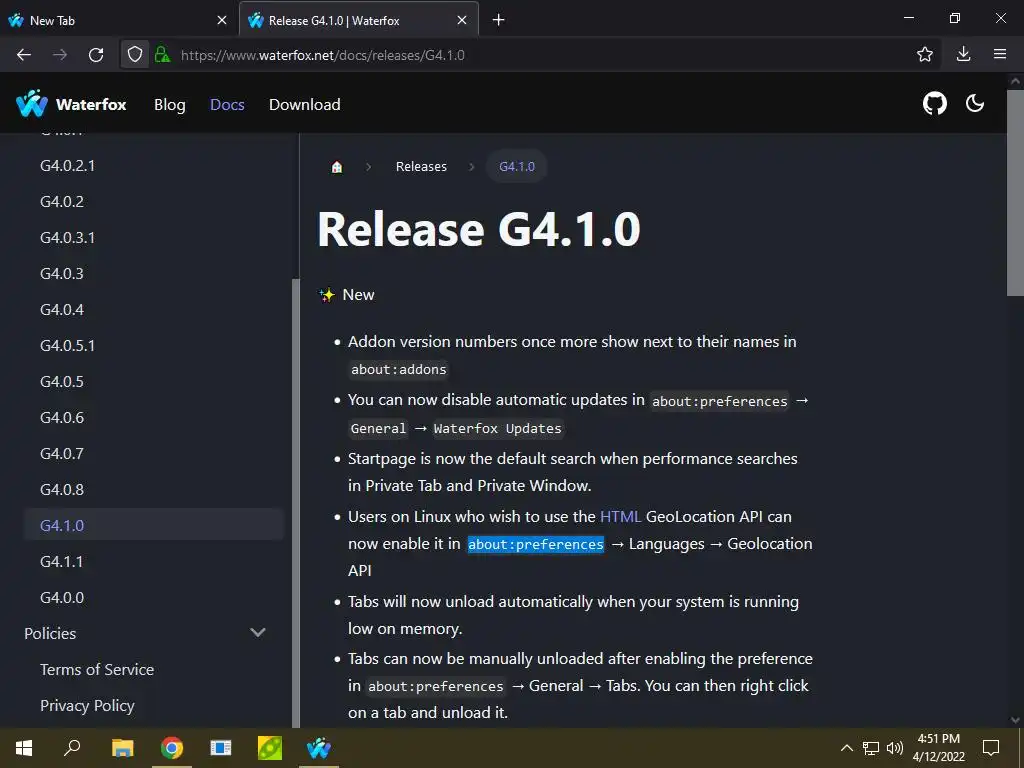The height and width of the screenshot is (768, 1024).
Task: Open clock showing 4:51 PM
Action: [x=938, y=748]
